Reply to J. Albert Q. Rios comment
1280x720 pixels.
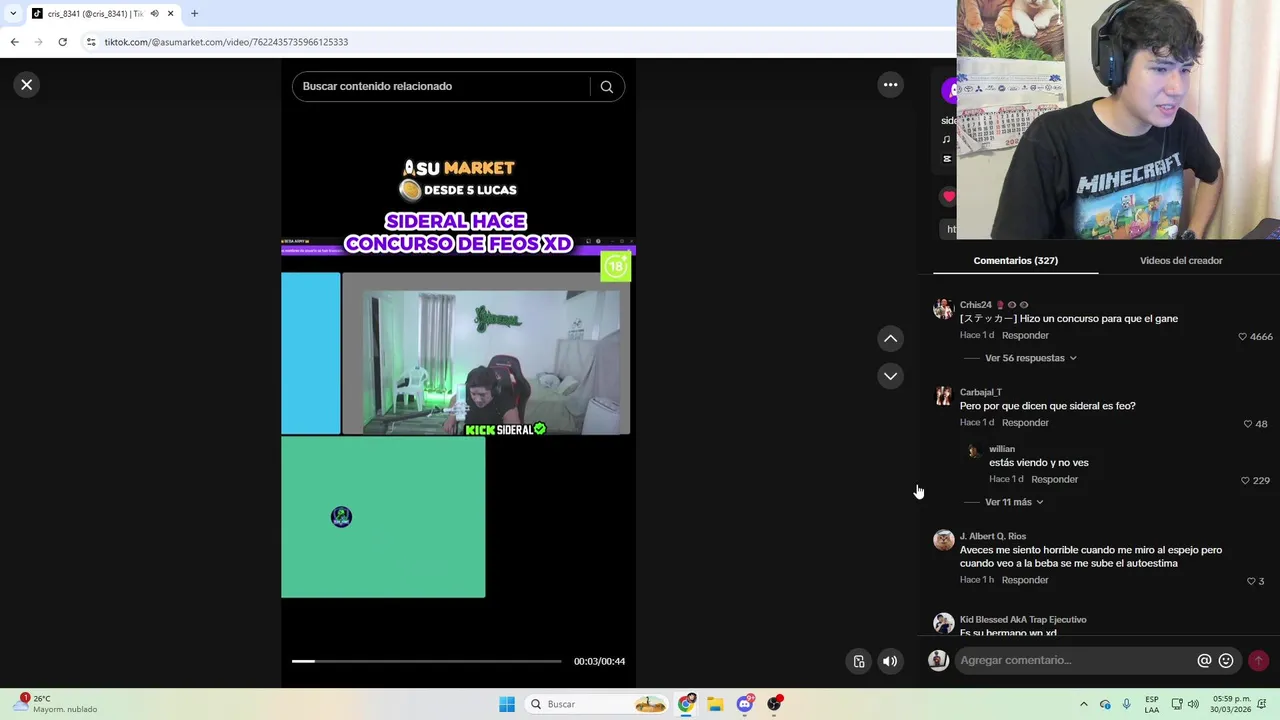(x=1025, y=580)
